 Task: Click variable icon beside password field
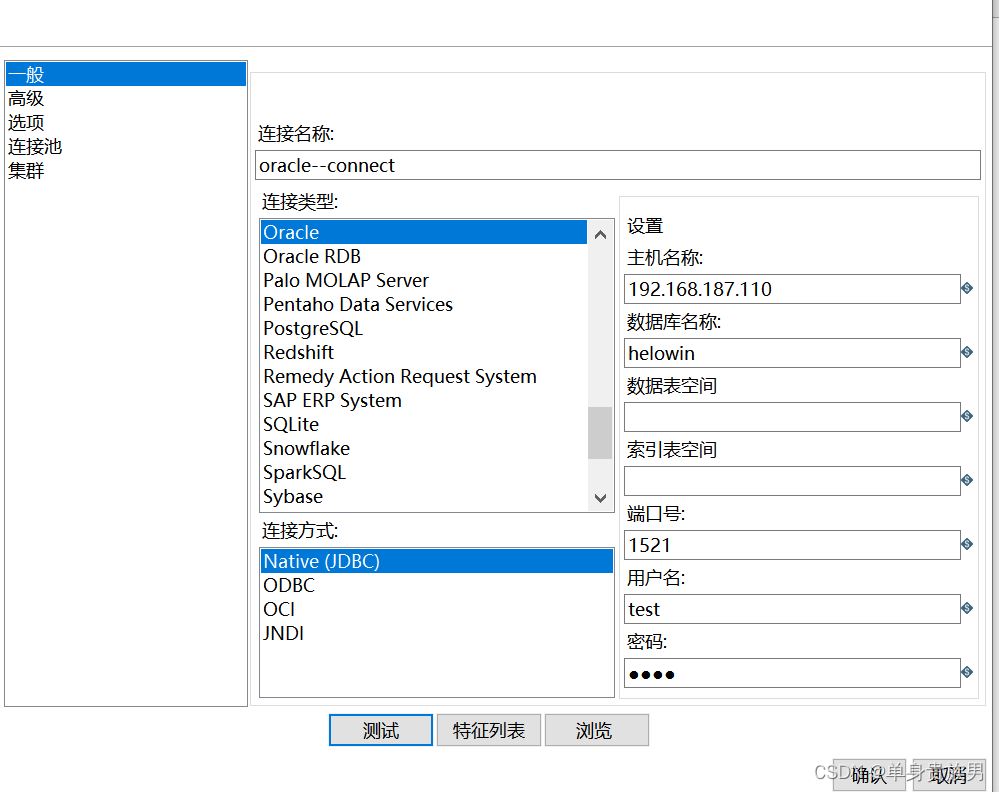point(967,672)
